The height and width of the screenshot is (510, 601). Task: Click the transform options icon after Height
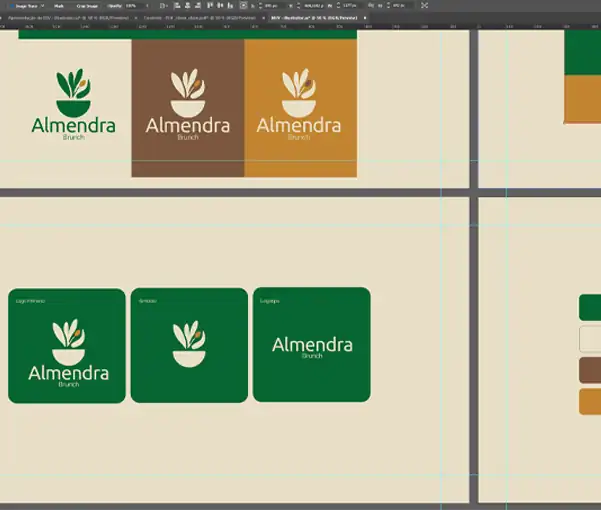click(x=424, y=5)
